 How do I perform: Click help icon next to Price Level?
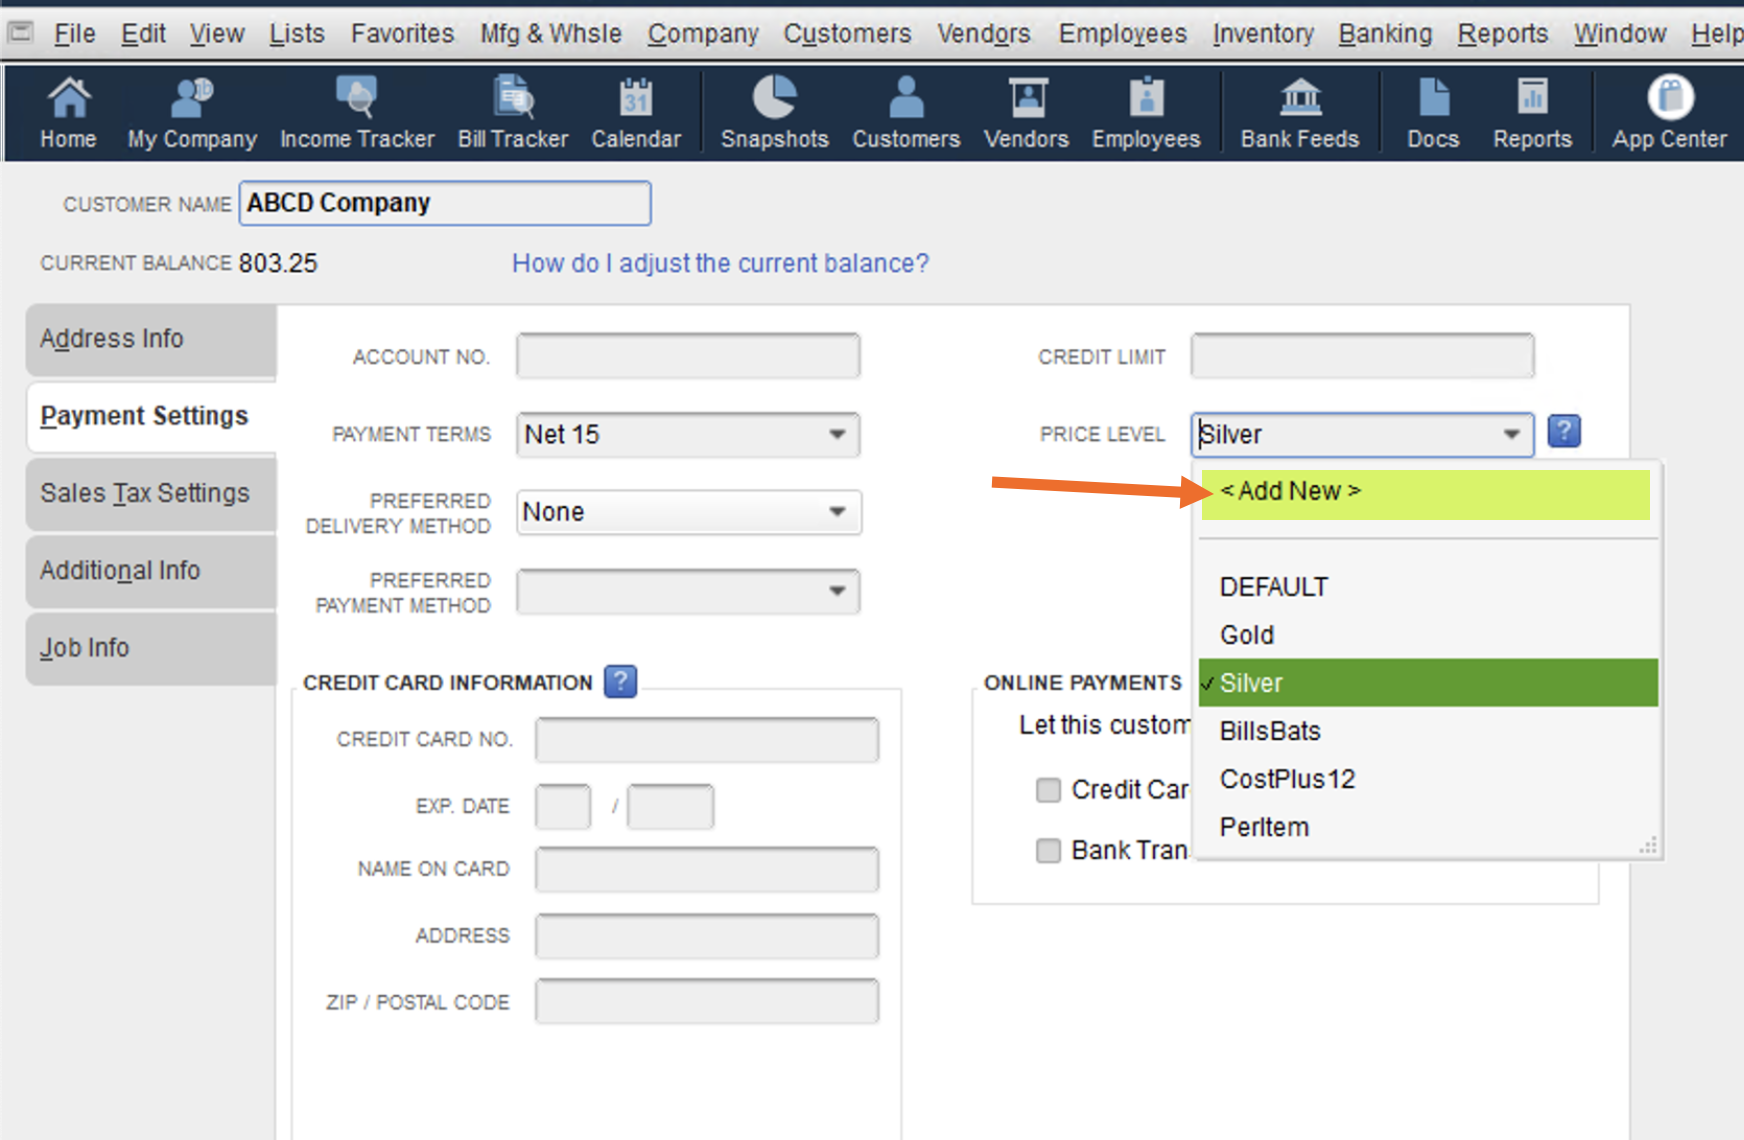[1564, 432]
